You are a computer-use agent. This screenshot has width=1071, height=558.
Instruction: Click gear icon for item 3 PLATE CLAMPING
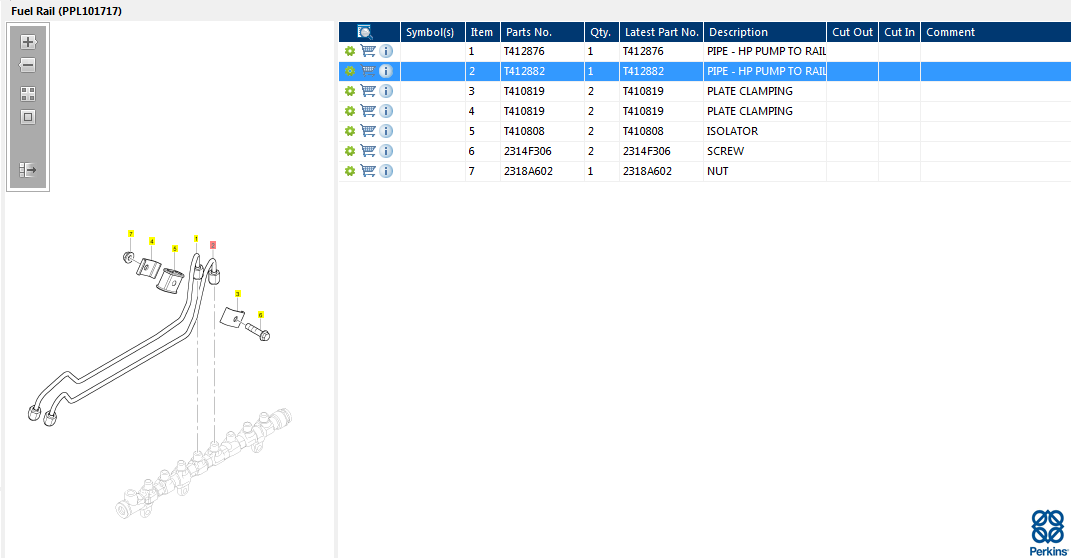[350, 91]
